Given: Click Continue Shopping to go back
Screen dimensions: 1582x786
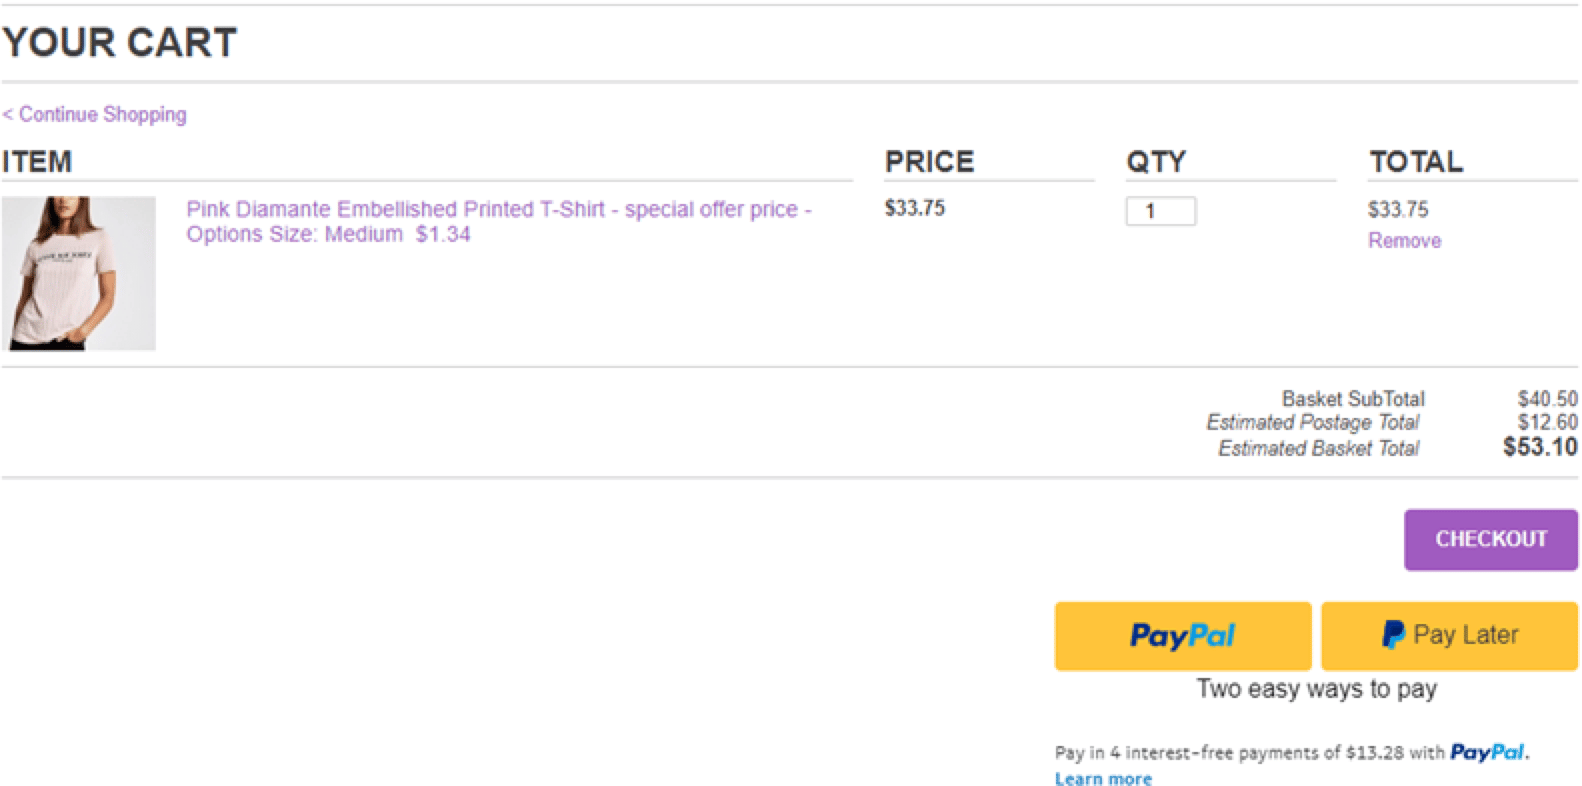Looking at the screenshot, I should point(92,114).
